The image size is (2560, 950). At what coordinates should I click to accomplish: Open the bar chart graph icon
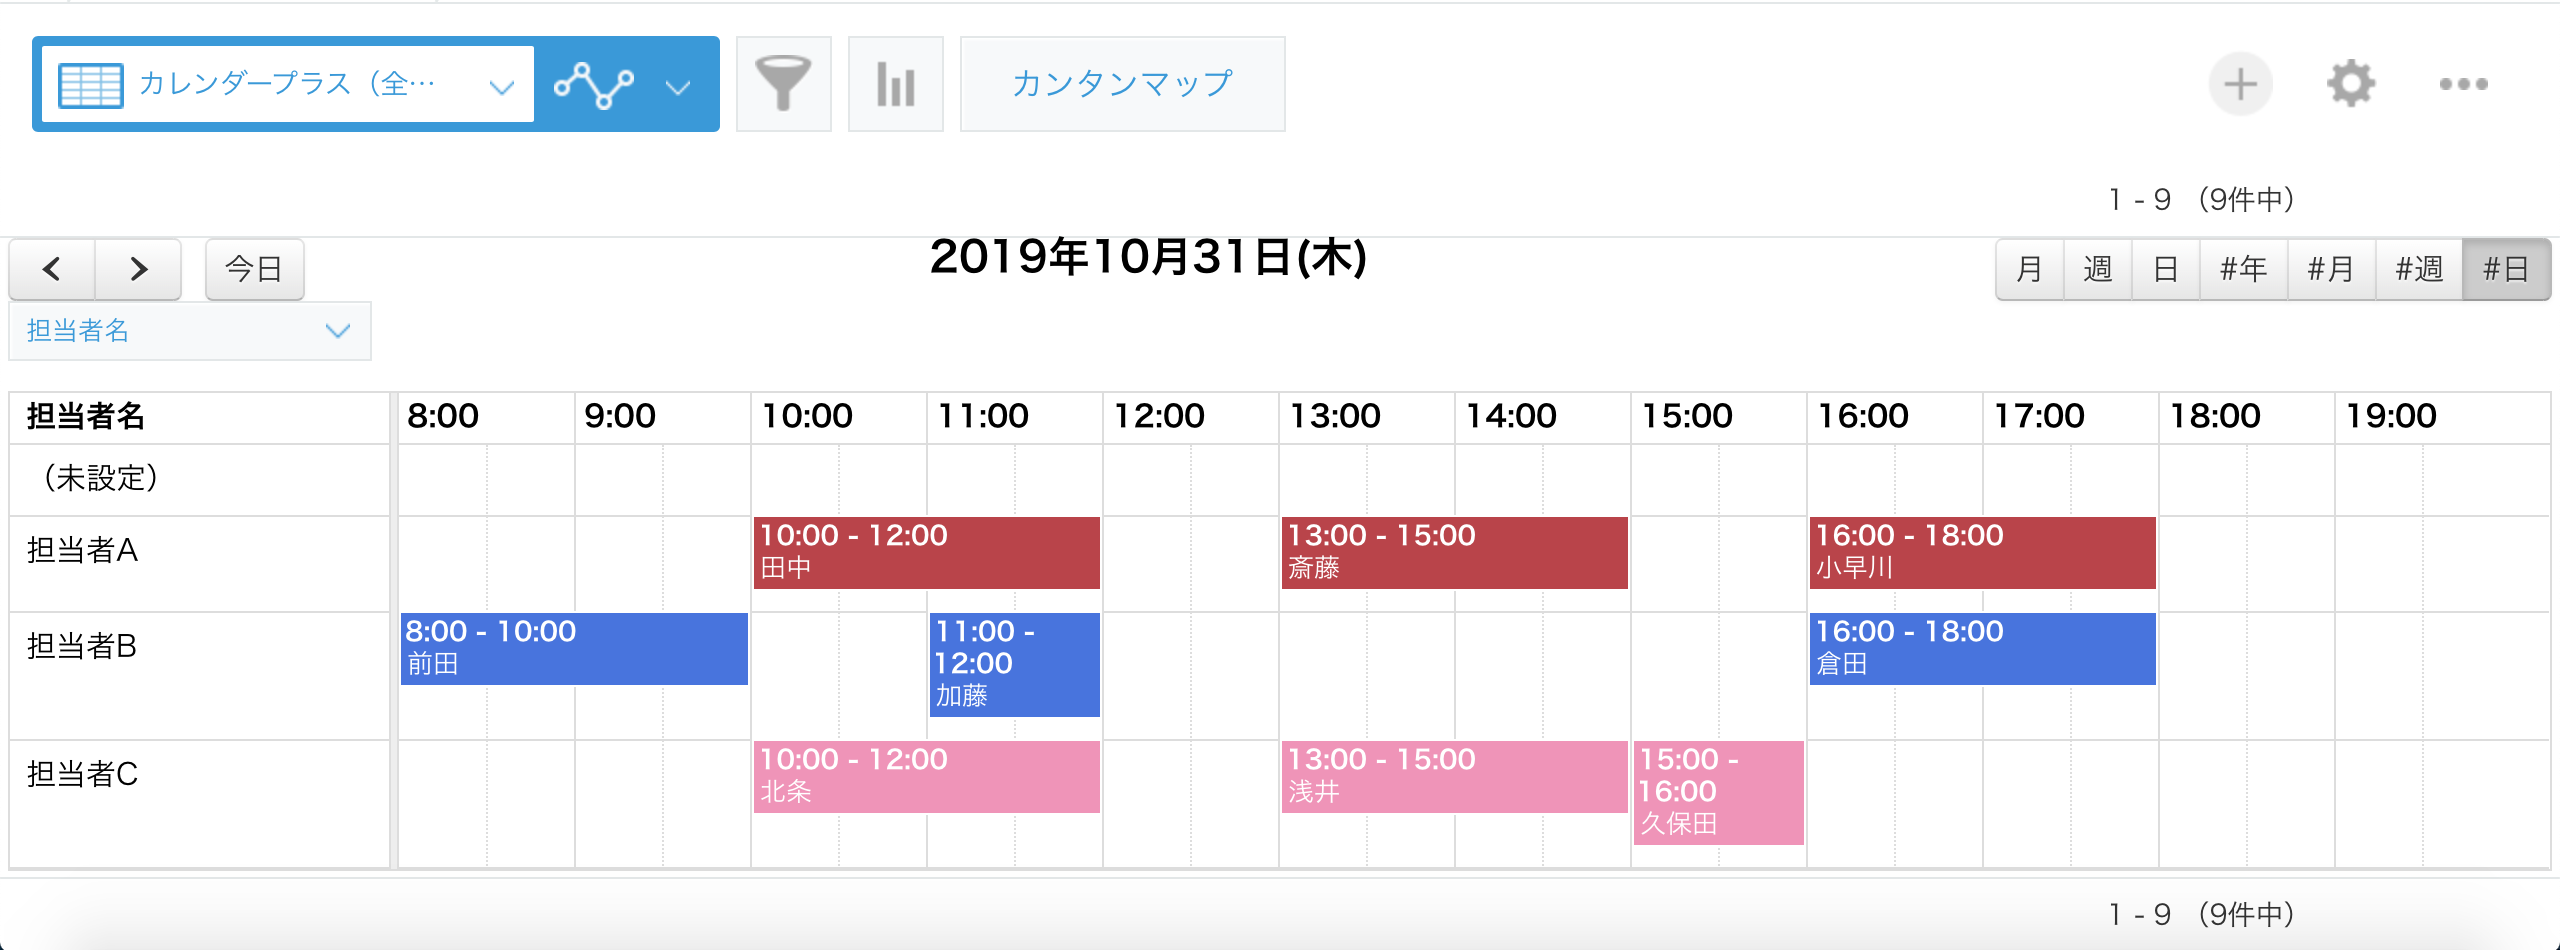[x=895, y=84]
